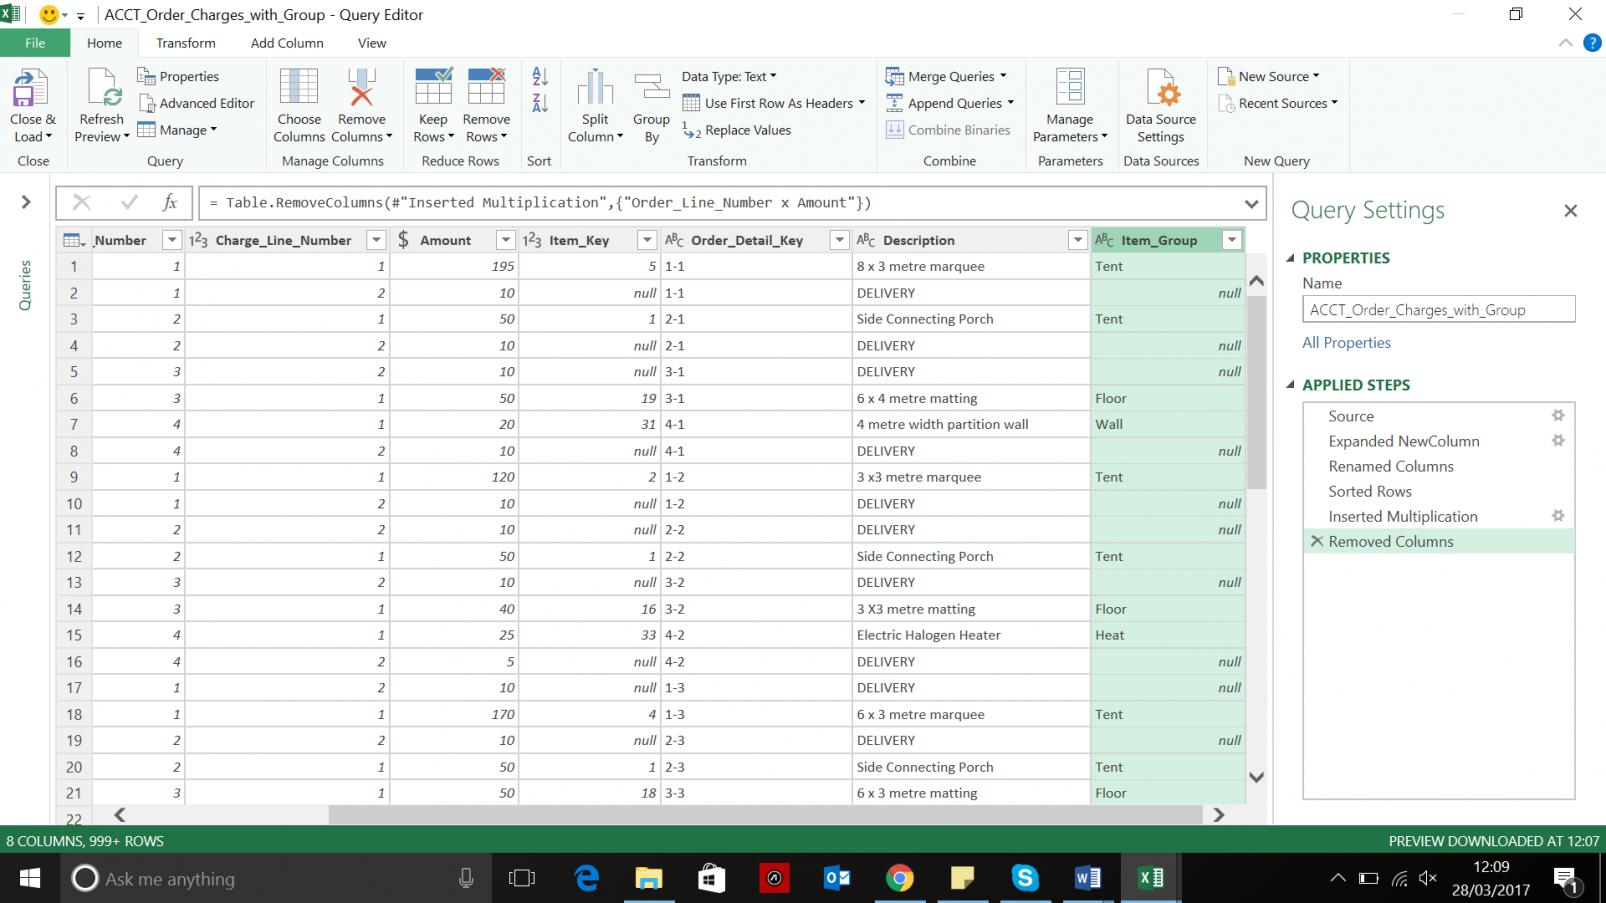This screenshot has width=1606, height=903.
Task: Click the Close & Load icon
Action: pyautogui.click(x=30, y=88)
